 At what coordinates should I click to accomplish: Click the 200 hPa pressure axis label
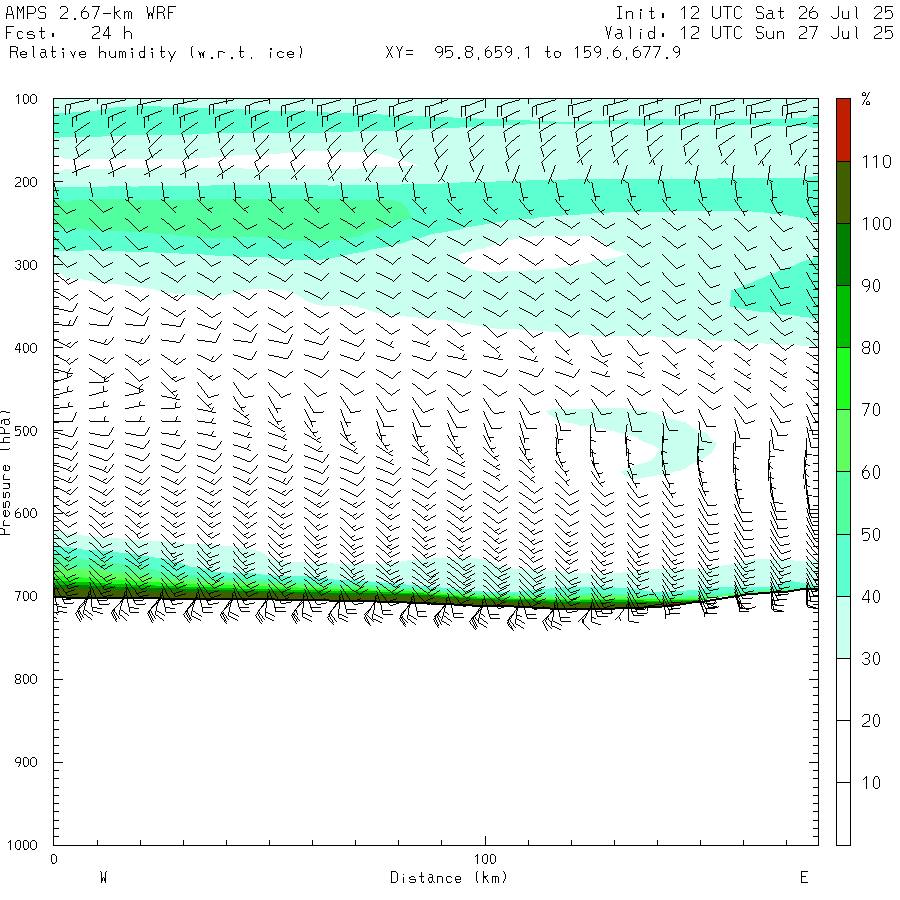(26, 183)
